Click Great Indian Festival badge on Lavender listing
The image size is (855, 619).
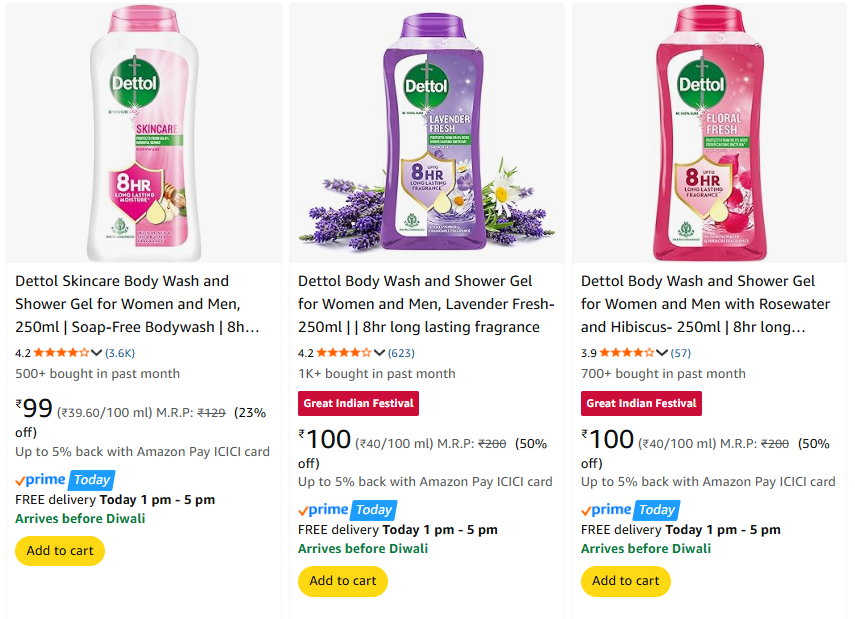pos(358,403)
